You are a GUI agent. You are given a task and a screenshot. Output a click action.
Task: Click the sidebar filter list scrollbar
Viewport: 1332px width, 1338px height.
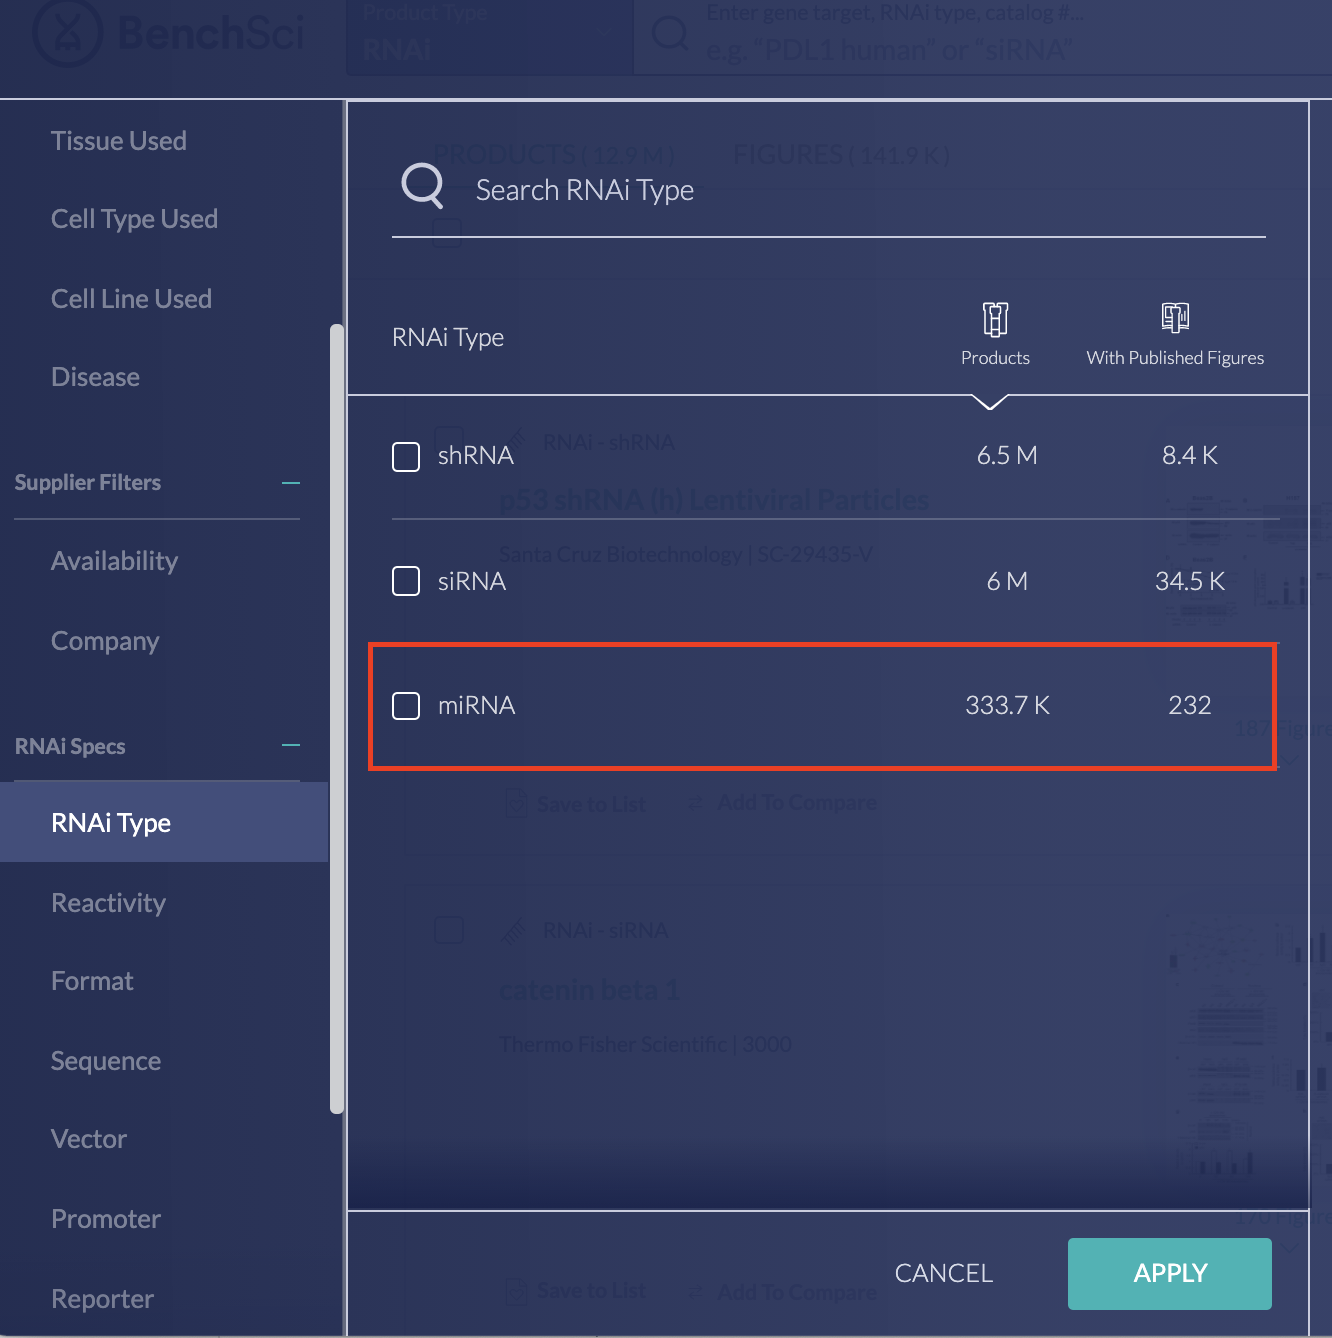(337, 718)
